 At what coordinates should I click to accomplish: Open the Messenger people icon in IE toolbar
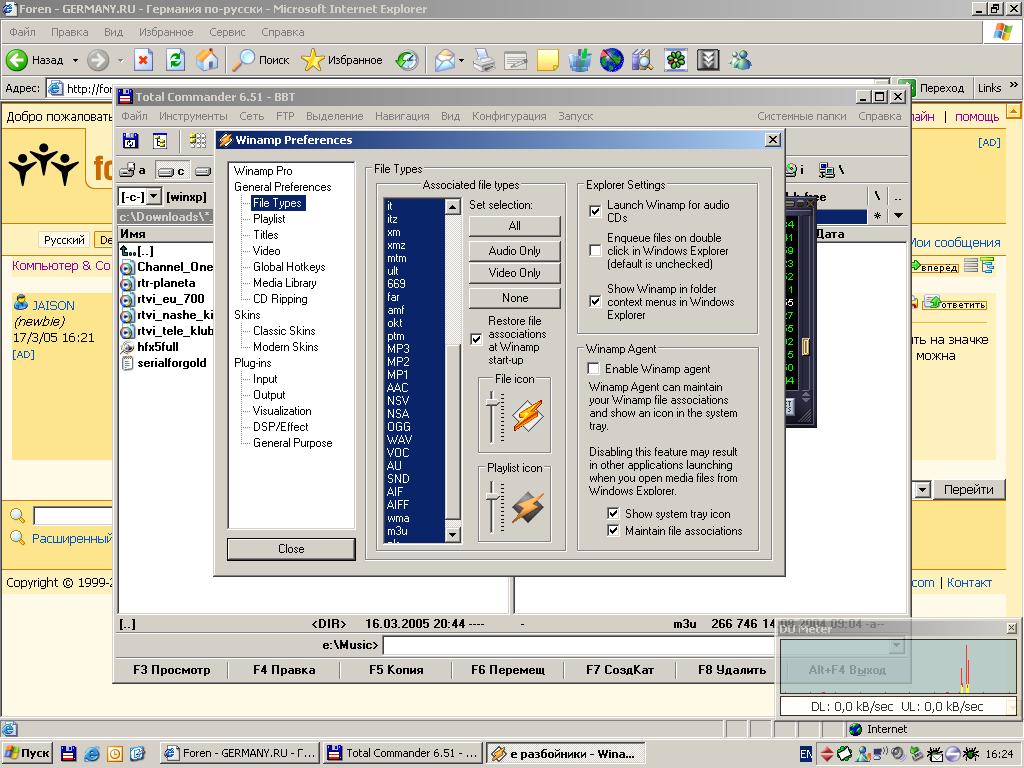click(741, 60)
